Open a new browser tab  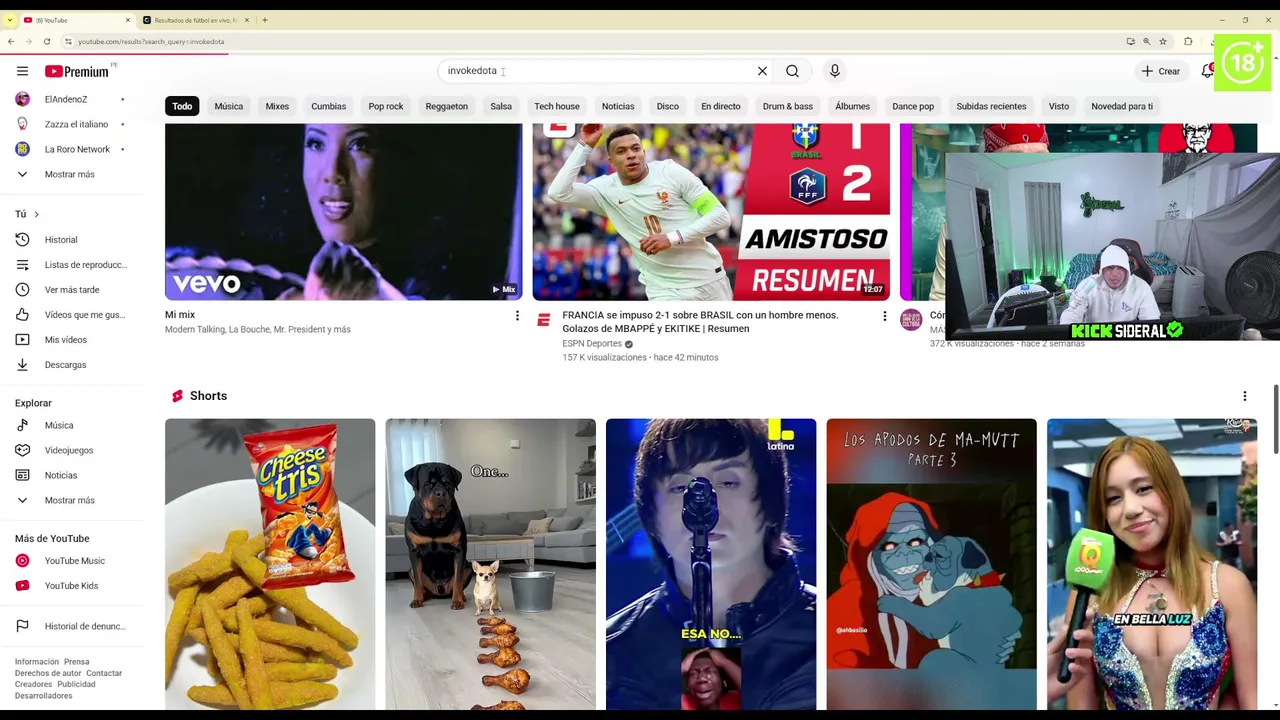pos(264,20)
